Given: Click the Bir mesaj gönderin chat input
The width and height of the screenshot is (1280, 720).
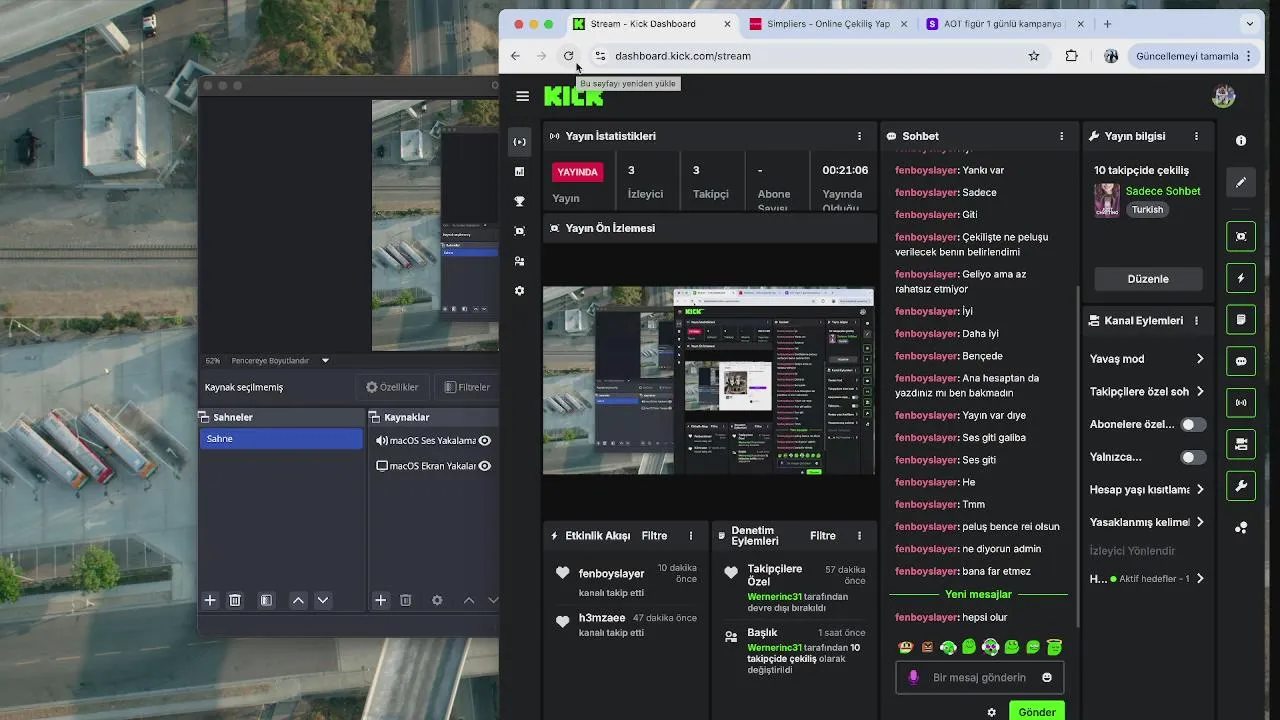Looking at the screenshot, I should 979,677.
